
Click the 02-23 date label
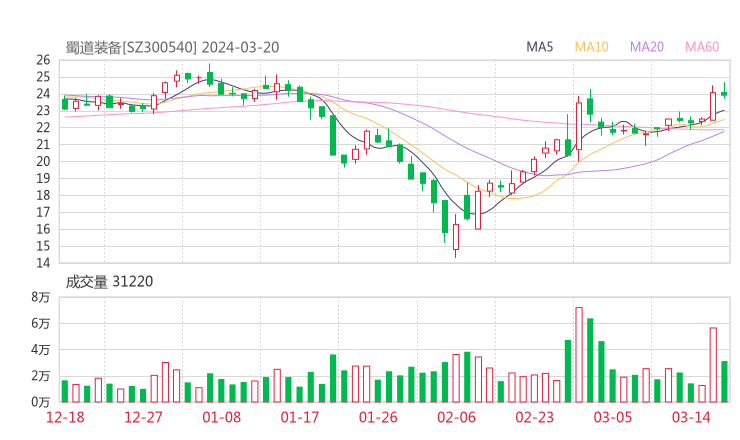tap(534, 417)
